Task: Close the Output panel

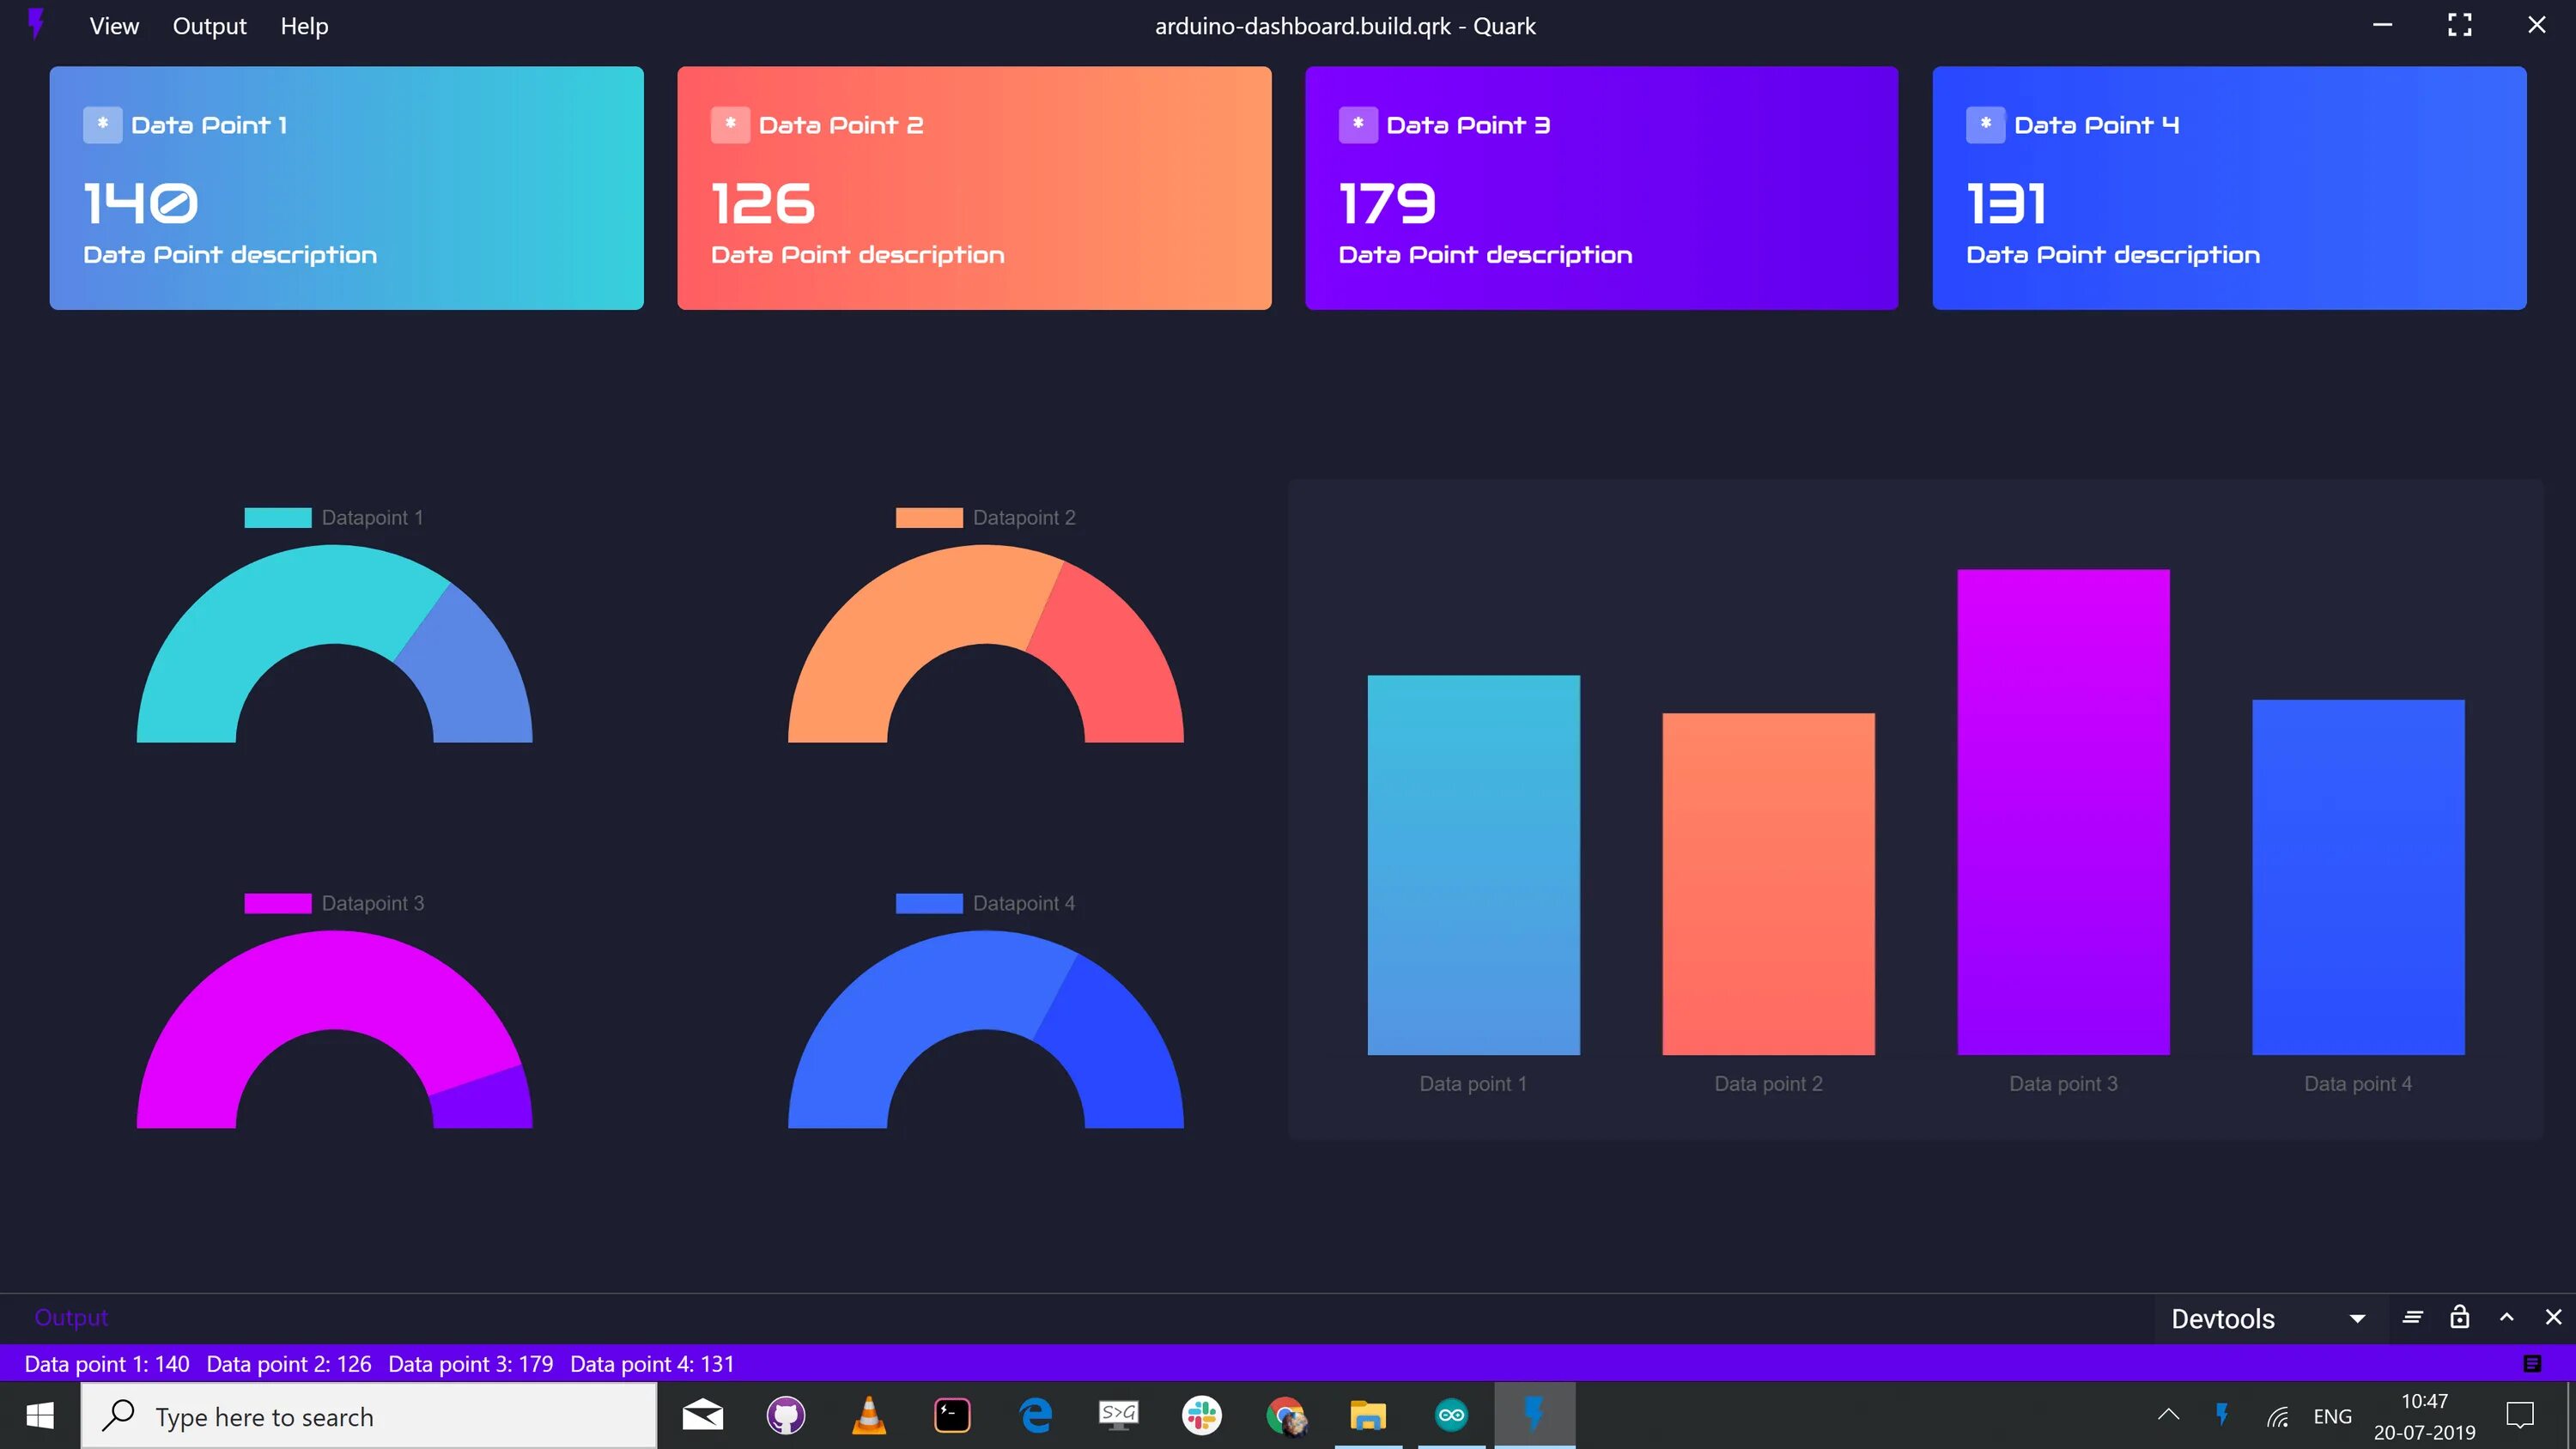Action: point(2553,1317)
